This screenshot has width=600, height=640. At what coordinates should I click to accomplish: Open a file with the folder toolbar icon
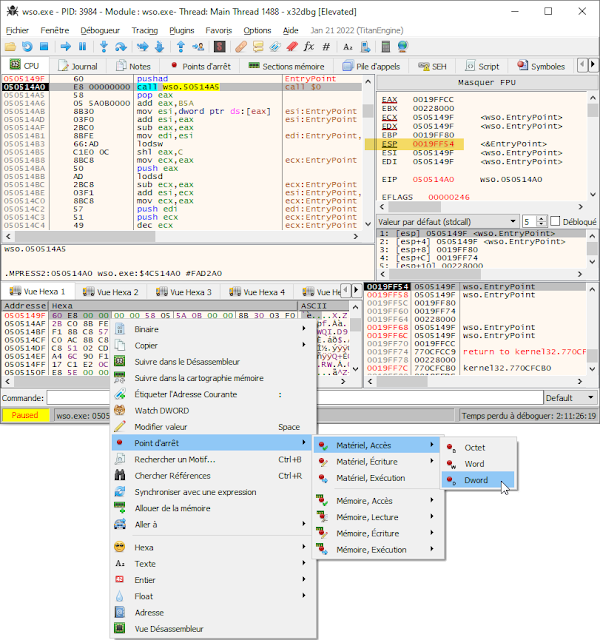pos(10,47)
